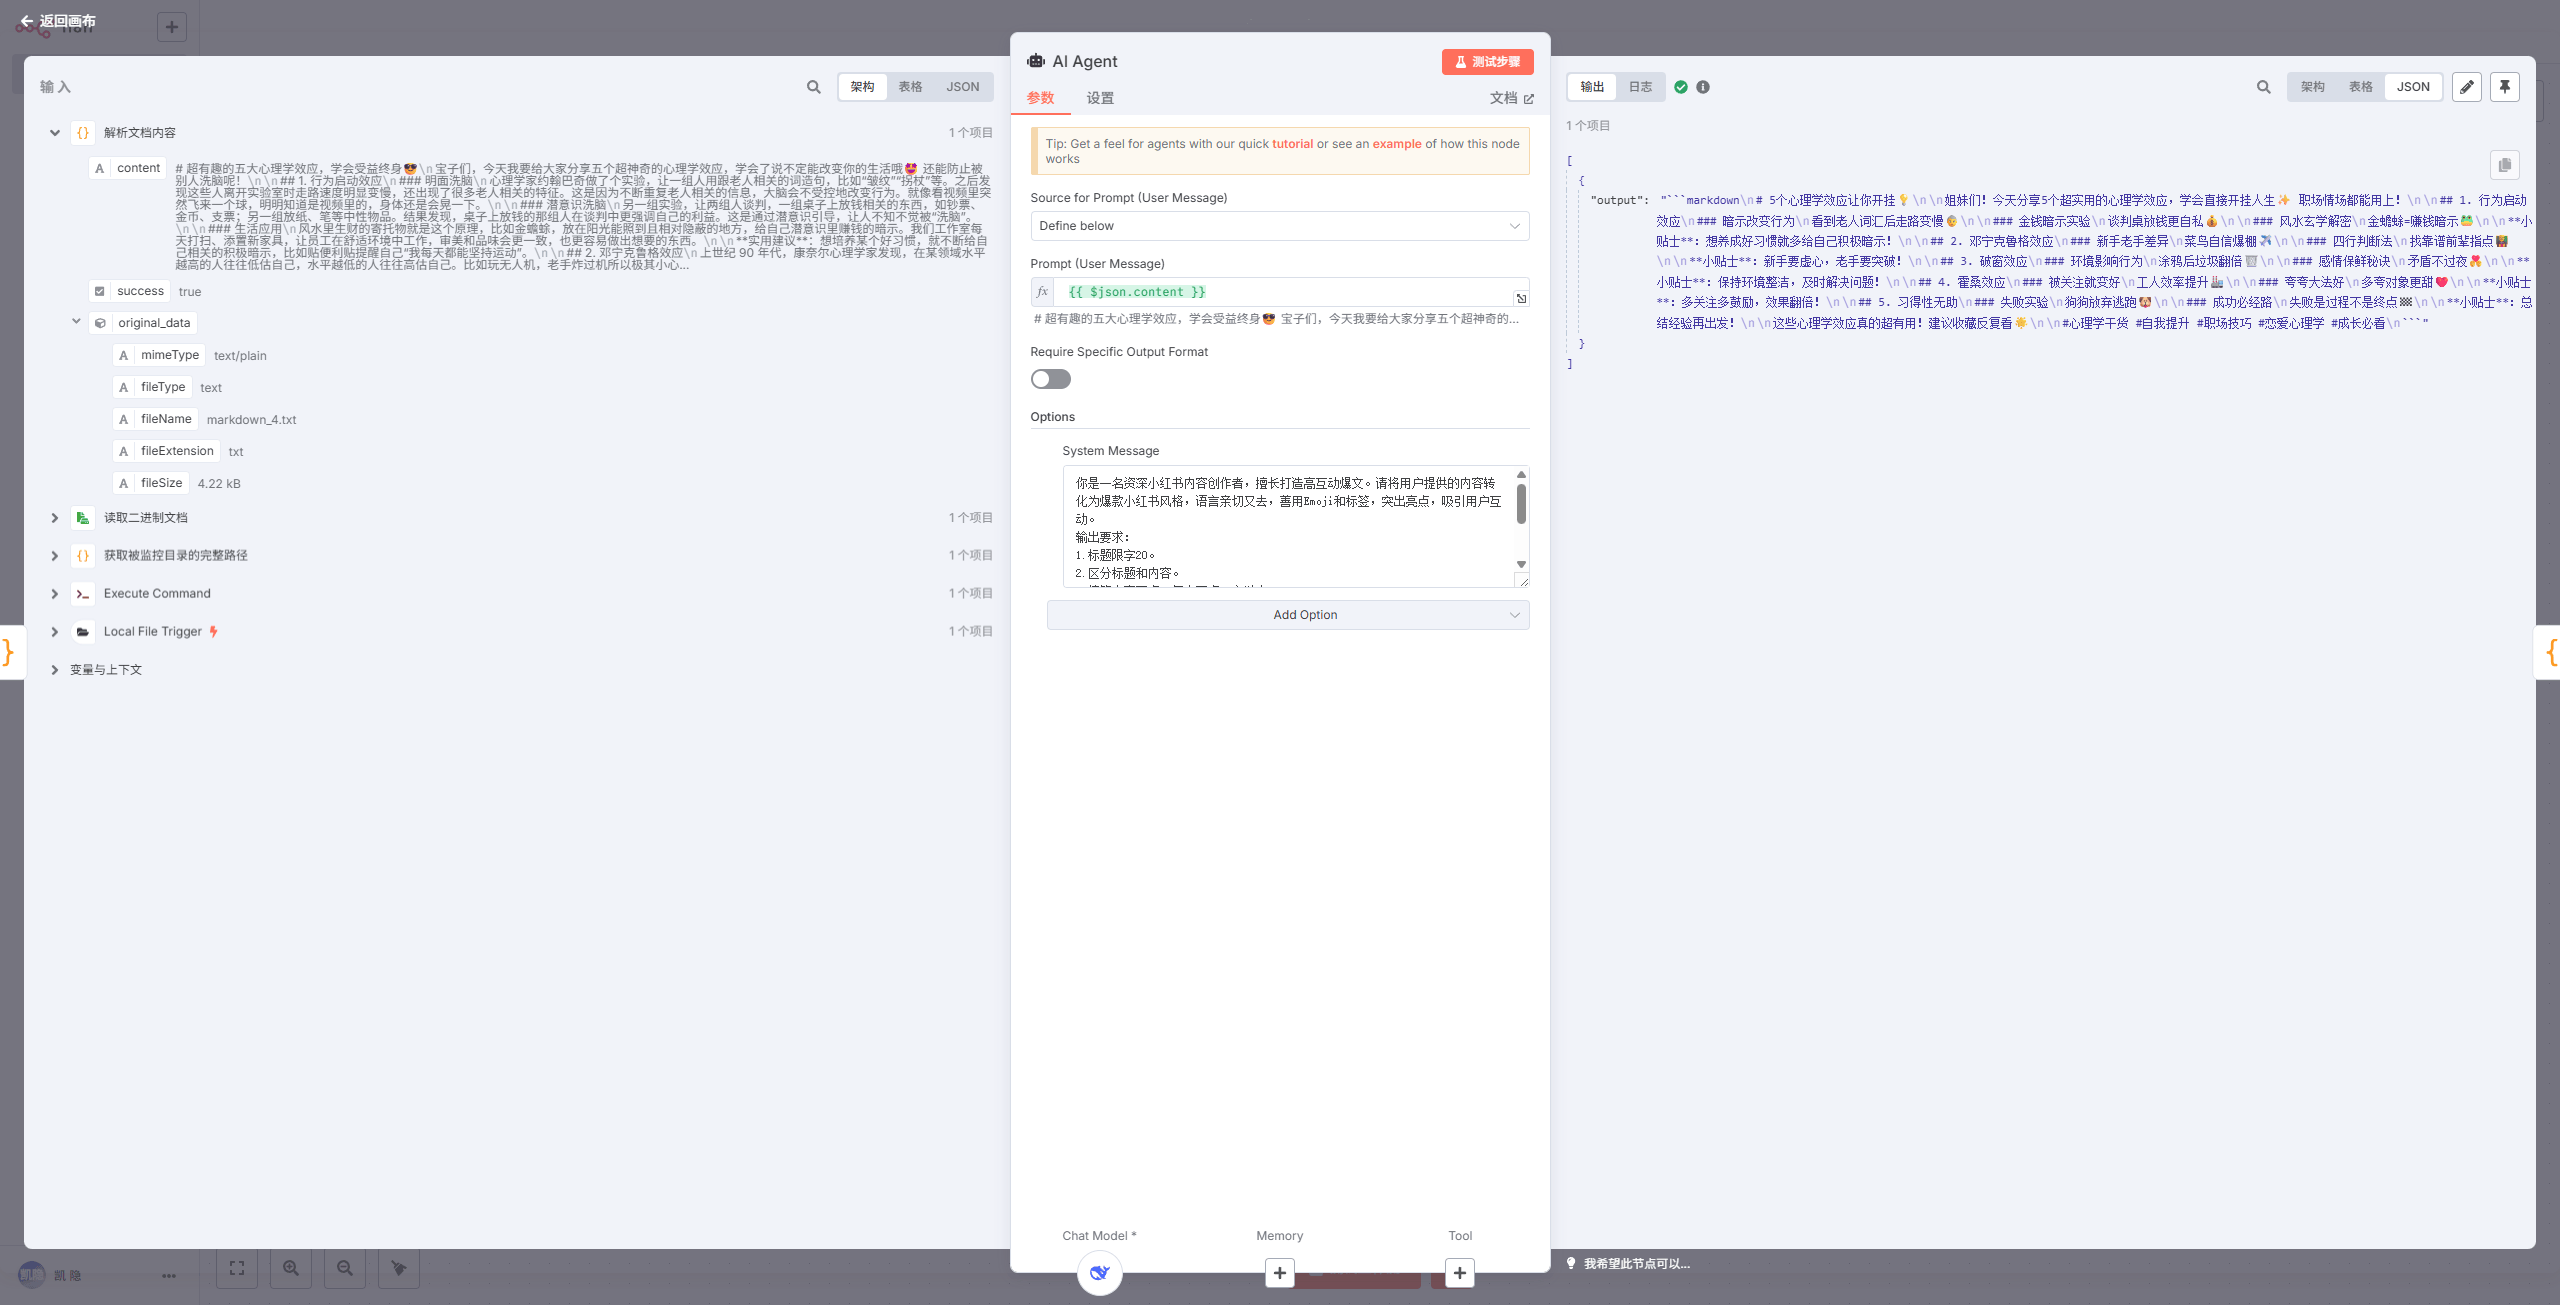2560x1305 pixels.
Task: Add a Memory node with plus button
Action: tap(1280, 1273)
